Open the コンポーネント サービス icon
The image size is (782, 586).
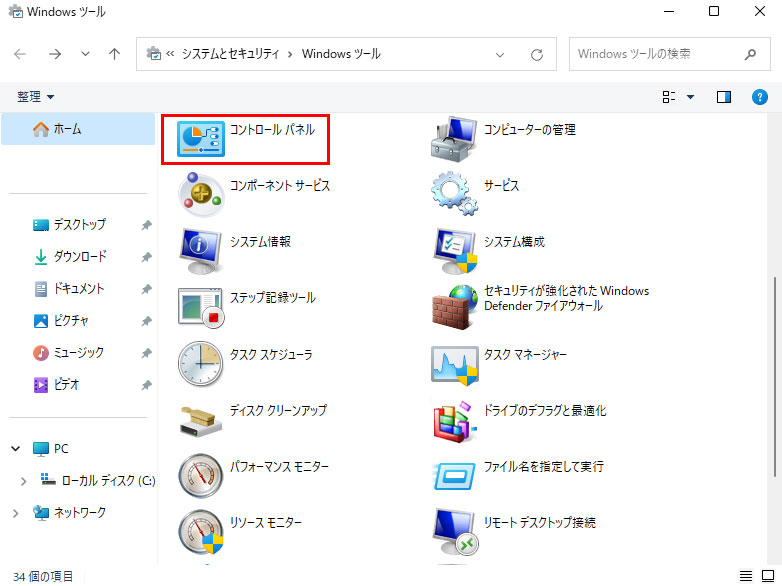[200, 195]
